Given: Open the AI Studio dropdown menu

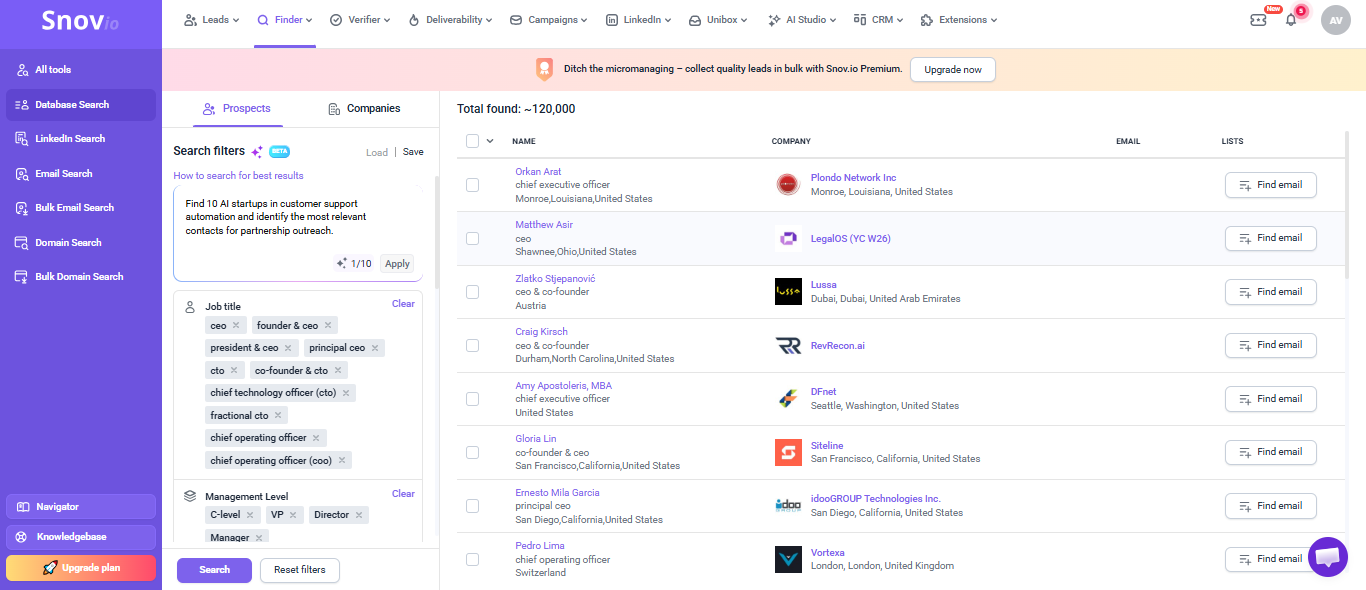Looking at the screenshot, I should 803,20.
